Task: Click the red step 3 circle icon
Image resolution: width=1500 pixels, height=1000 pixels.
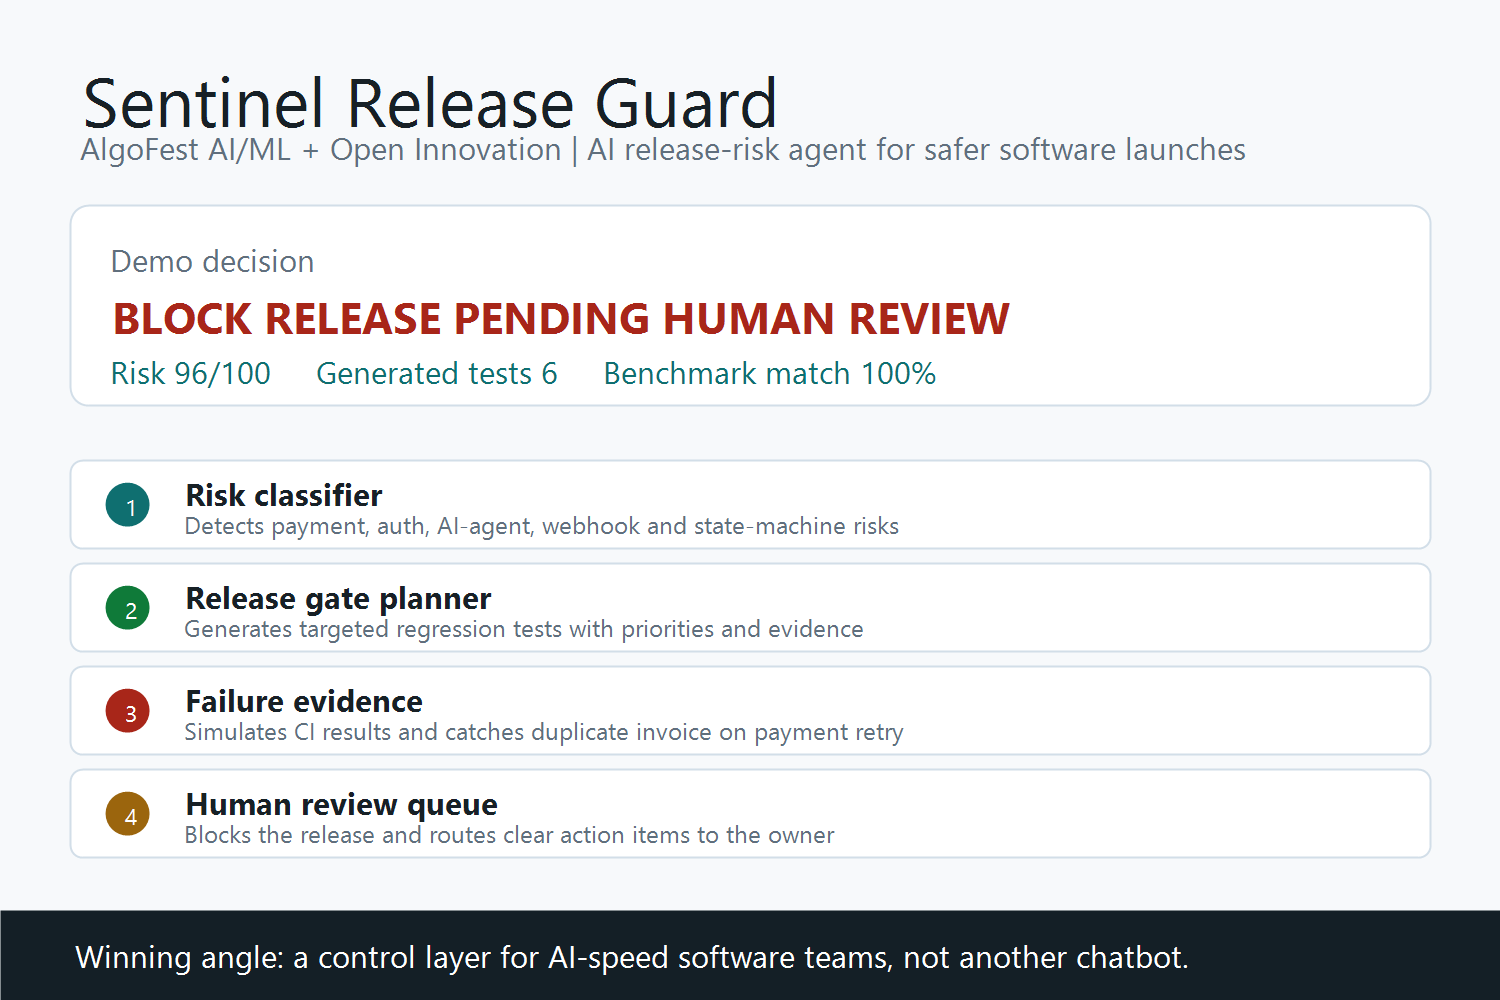Action: [128, 711]
